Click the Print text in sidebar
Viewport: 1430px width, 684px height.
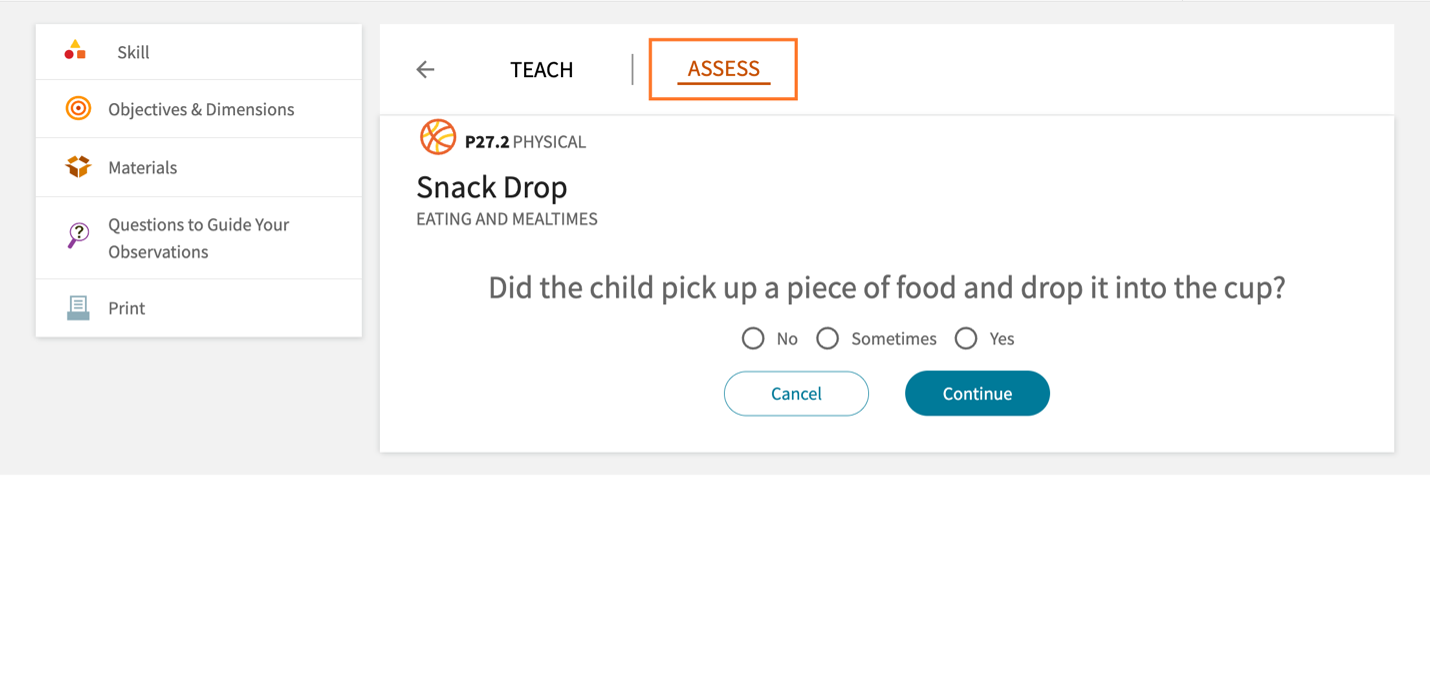[127, 308]
